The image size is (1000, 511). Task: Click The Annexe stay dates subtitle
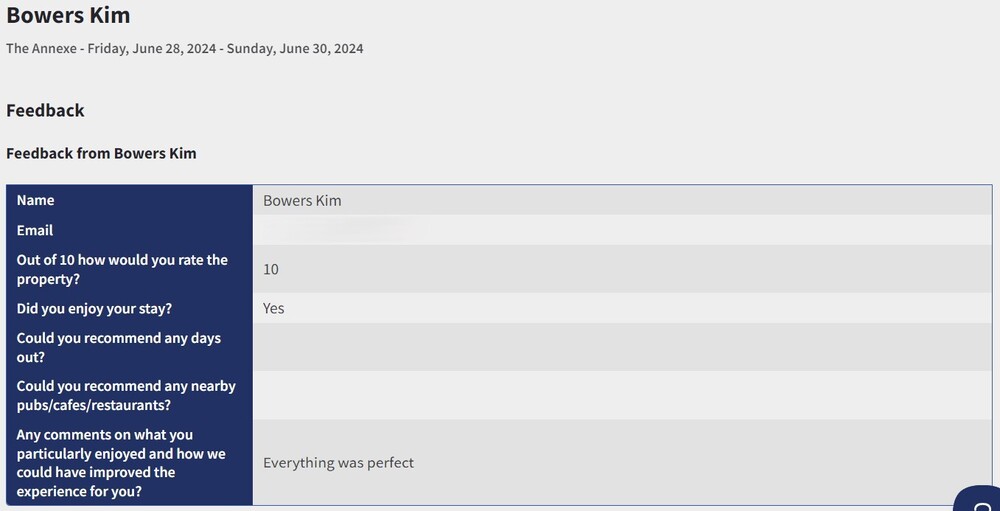(184, 48)
